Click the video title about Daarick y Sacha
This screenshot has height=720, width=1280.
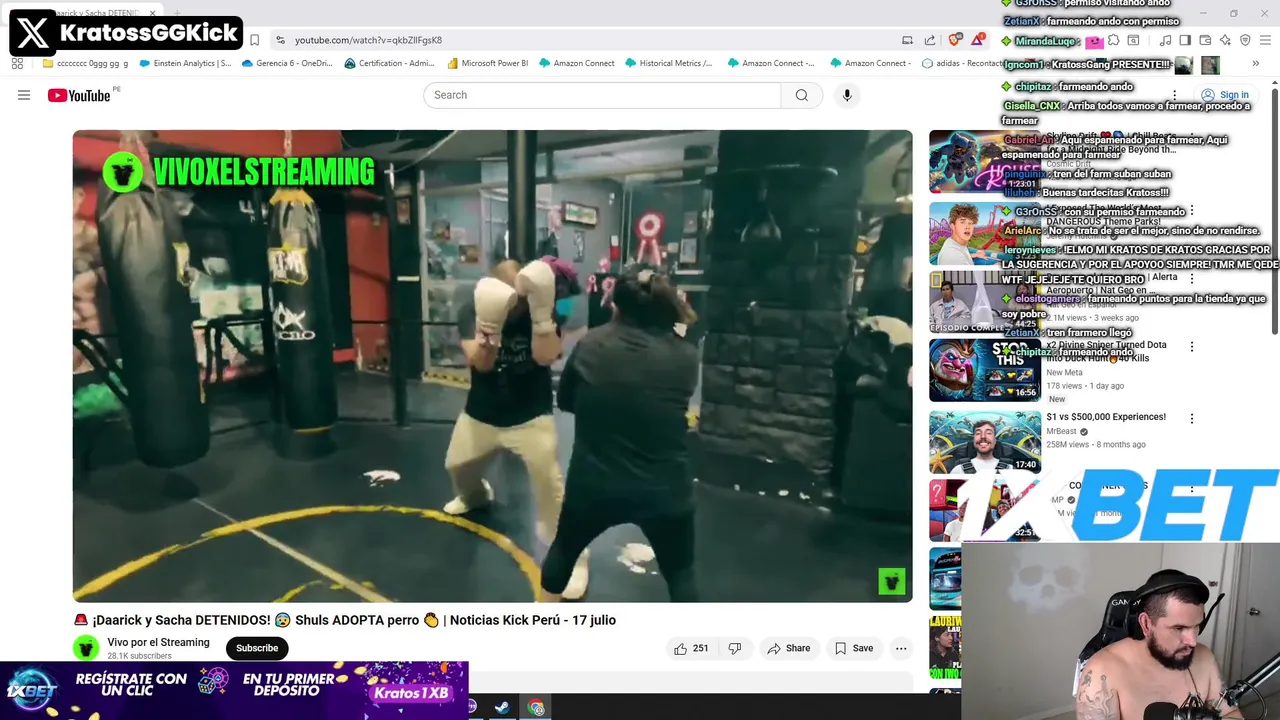coord(345,620)
